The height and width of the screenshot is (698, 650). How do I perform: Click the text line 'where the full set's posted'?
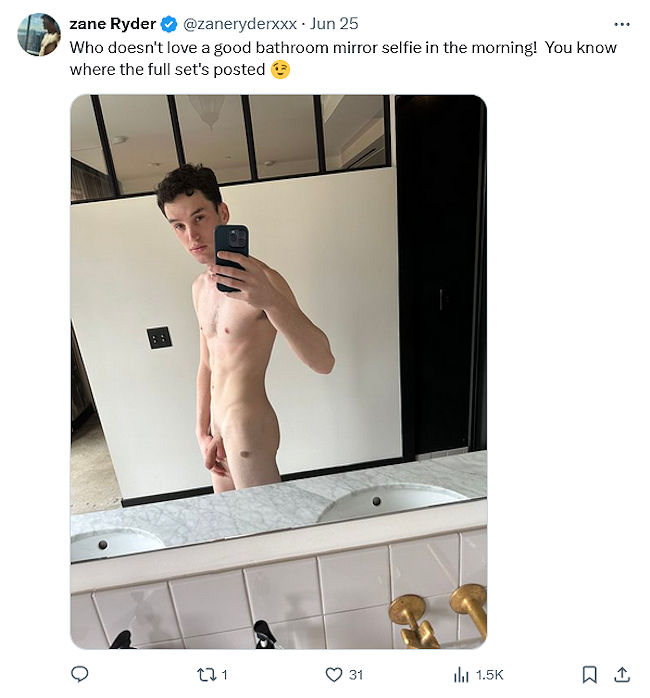tap(167, 69)
